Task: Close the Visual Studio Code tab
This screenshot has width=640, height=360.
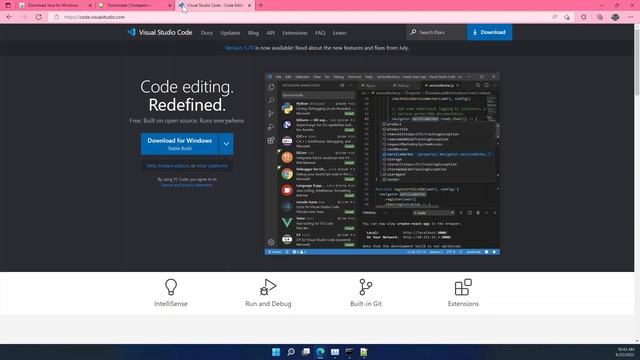Action: click(249, 5)
